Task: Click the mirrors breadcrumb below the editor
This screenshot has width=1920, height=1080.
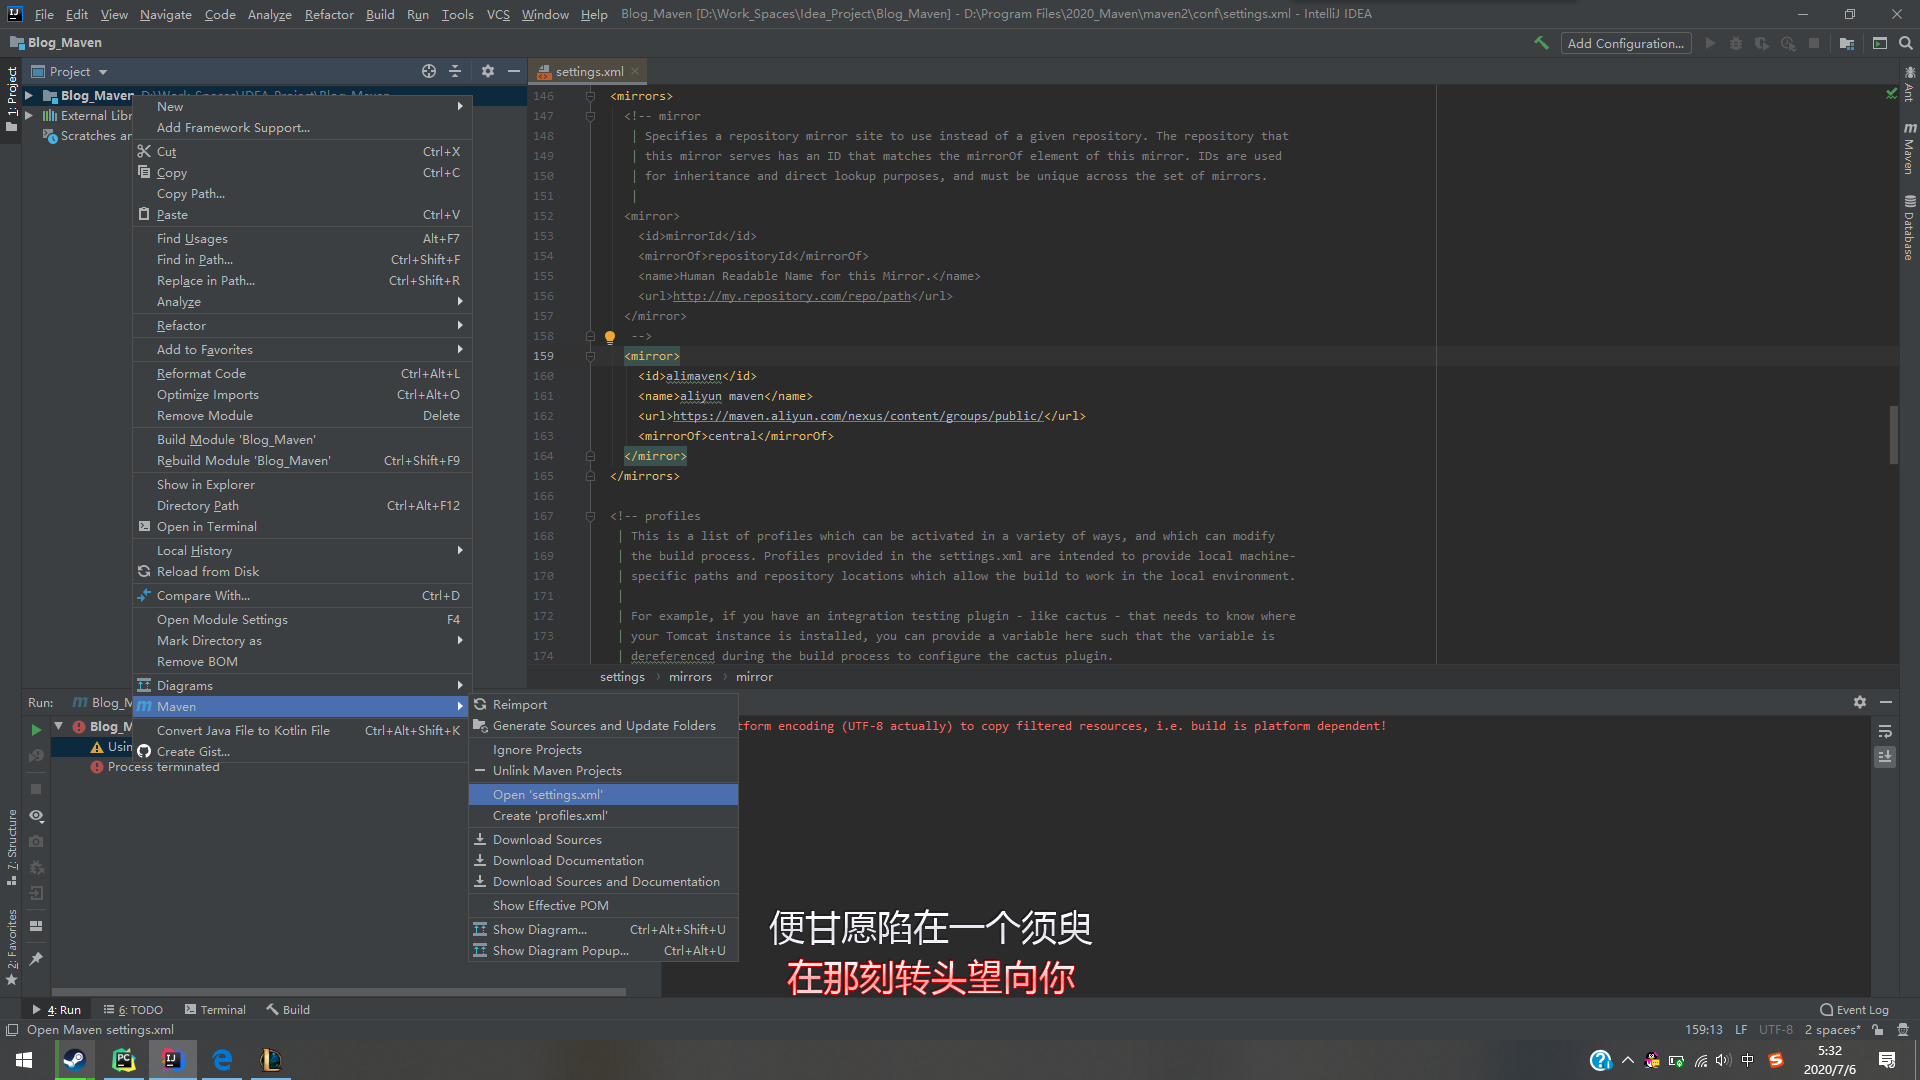Action: 690,677
